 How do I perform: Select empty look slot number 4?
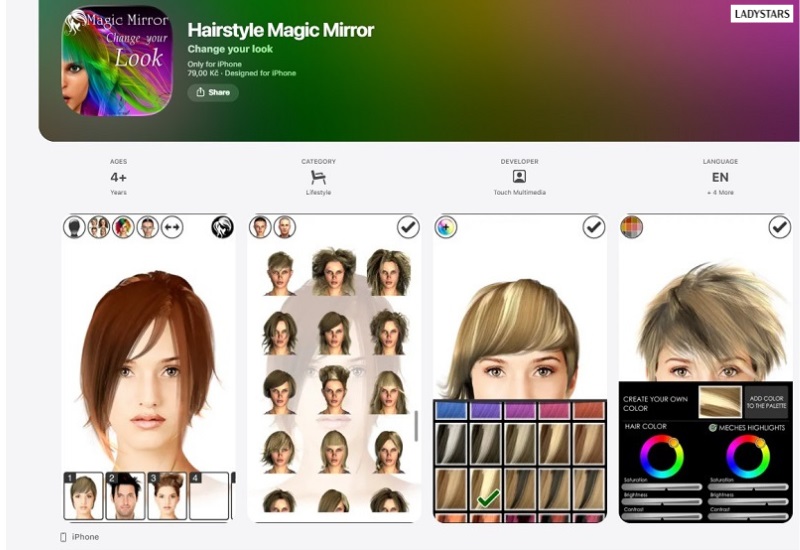[x=209, y=496]
